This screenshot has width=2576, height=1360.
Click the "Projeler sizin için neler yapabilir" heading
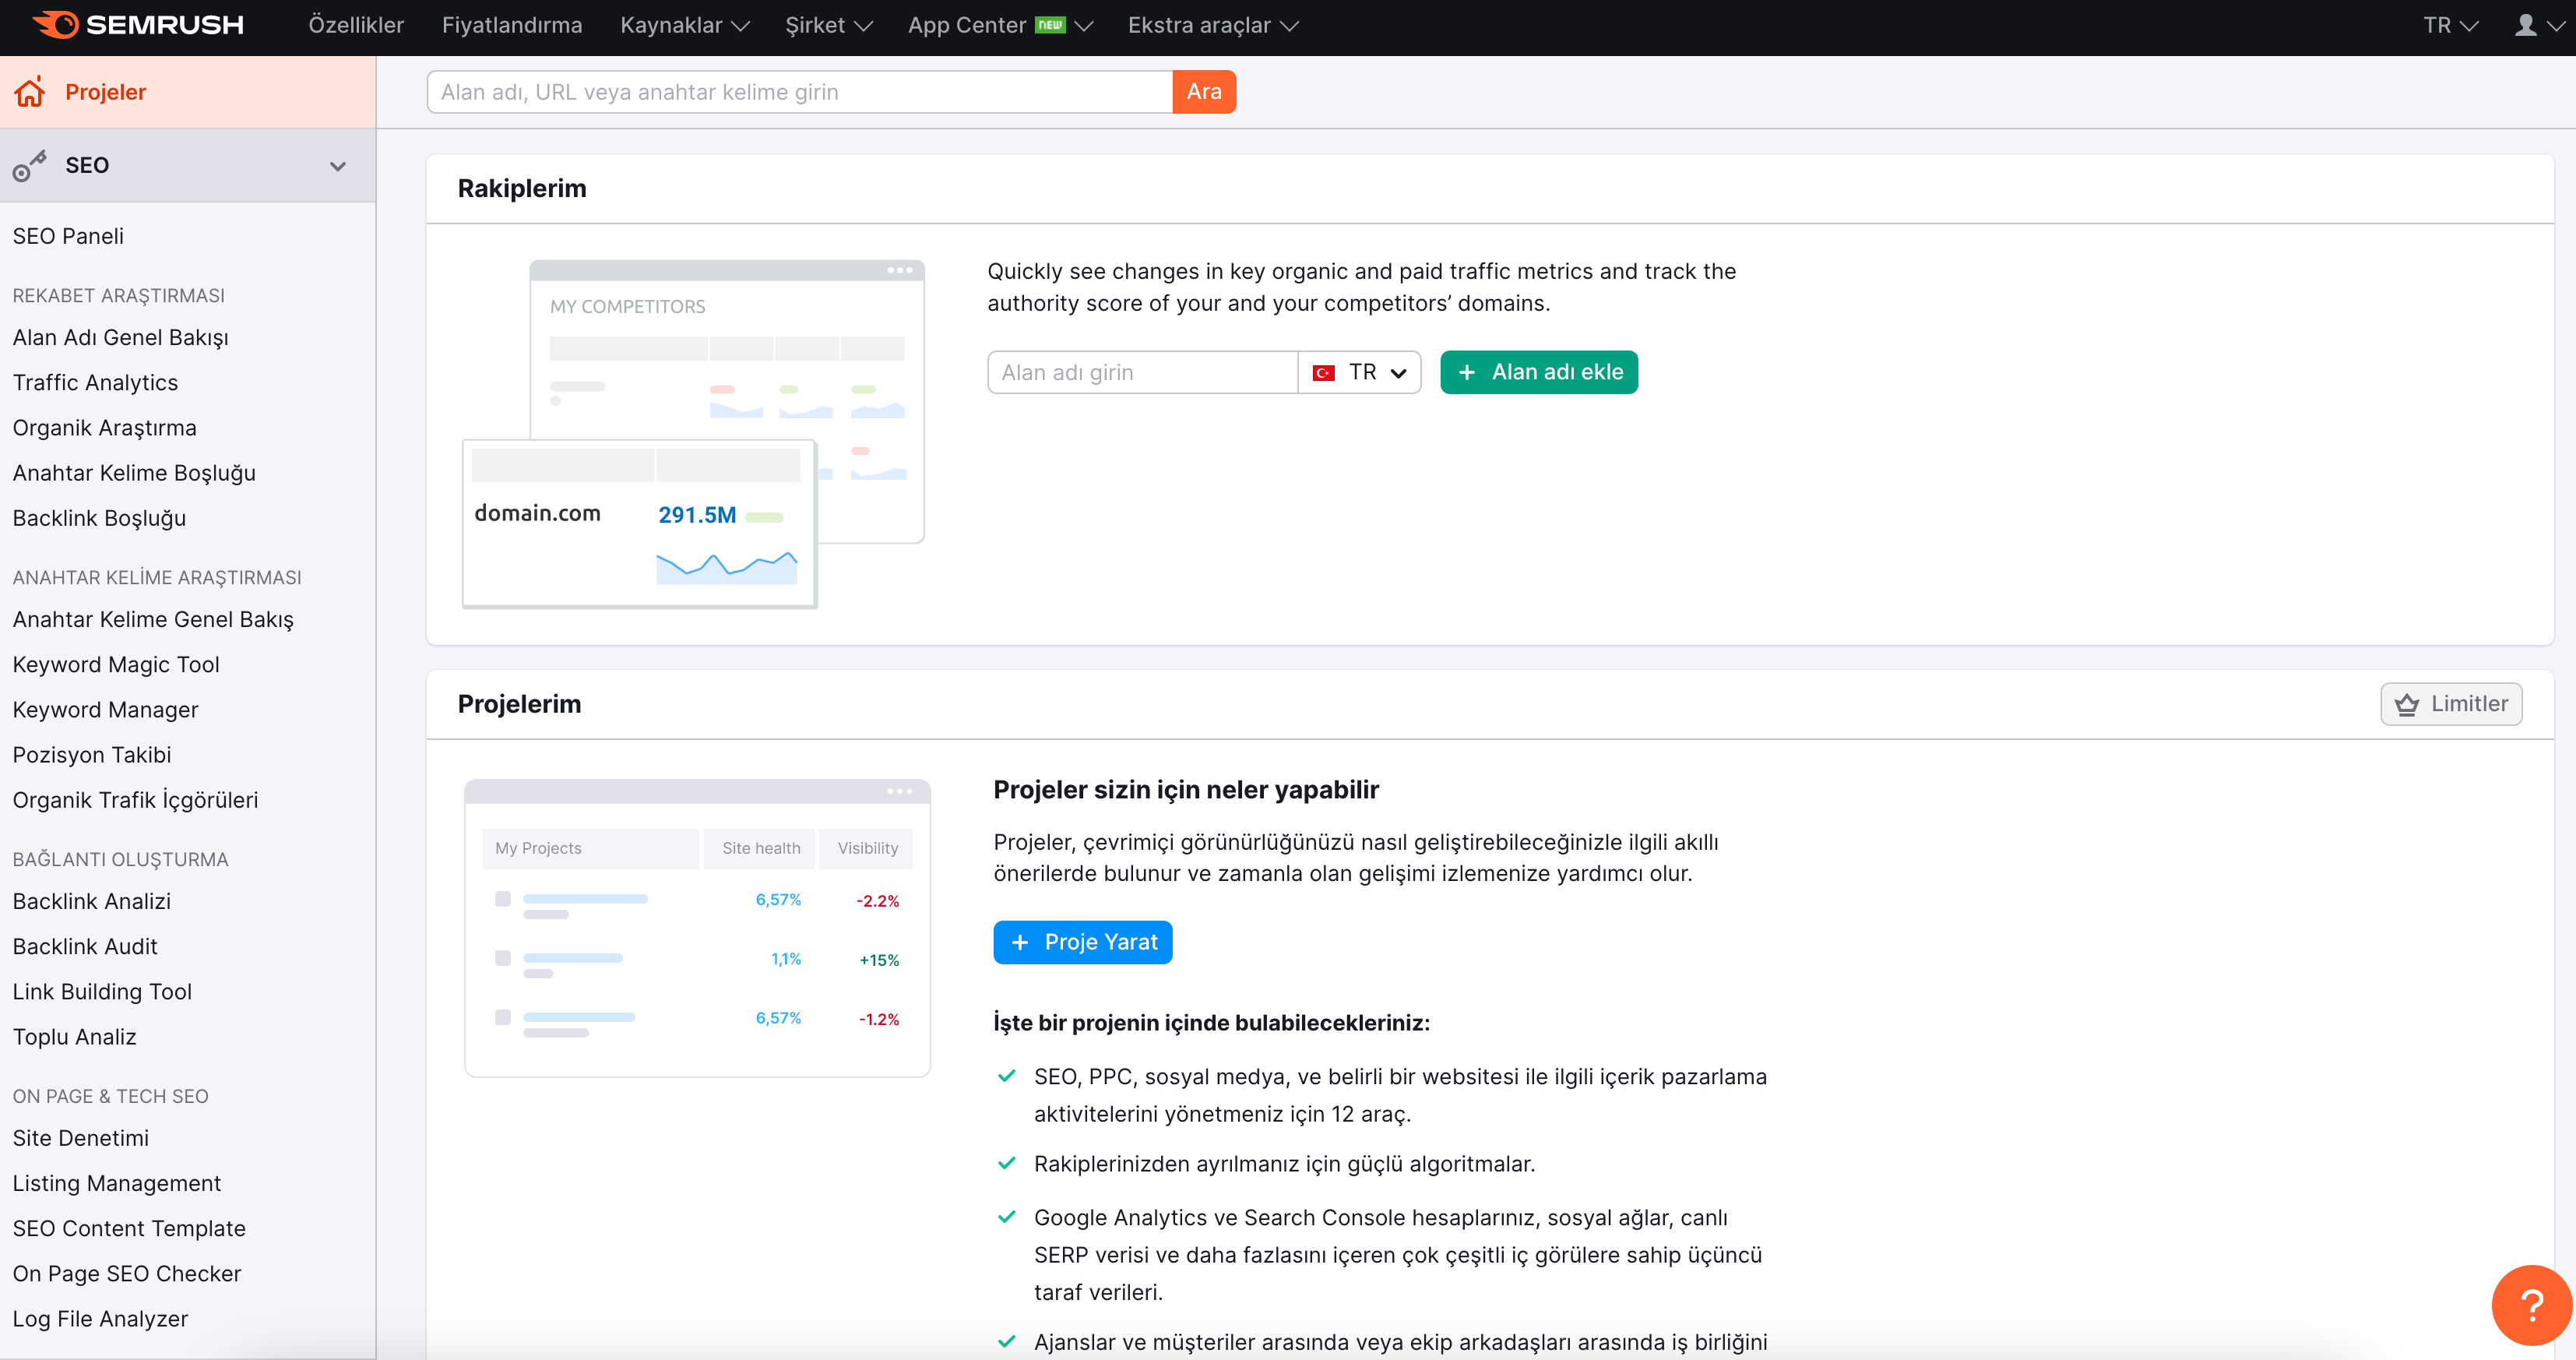click(1186, 790)
